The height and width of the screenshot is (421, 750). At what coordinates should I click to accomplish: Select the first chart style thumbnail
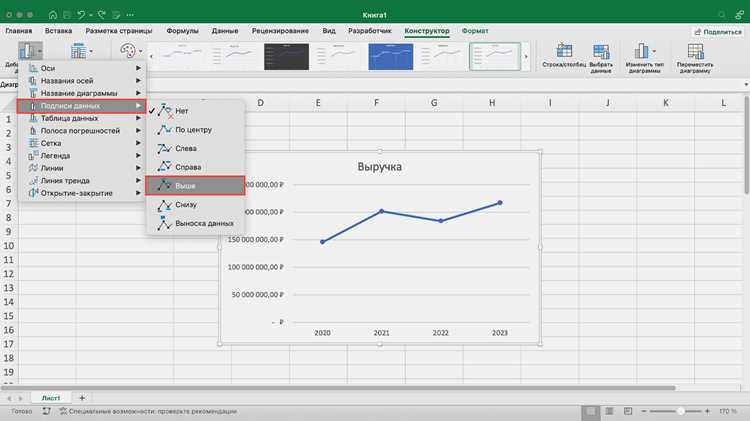pyautogui.click(x=182, y=56)
